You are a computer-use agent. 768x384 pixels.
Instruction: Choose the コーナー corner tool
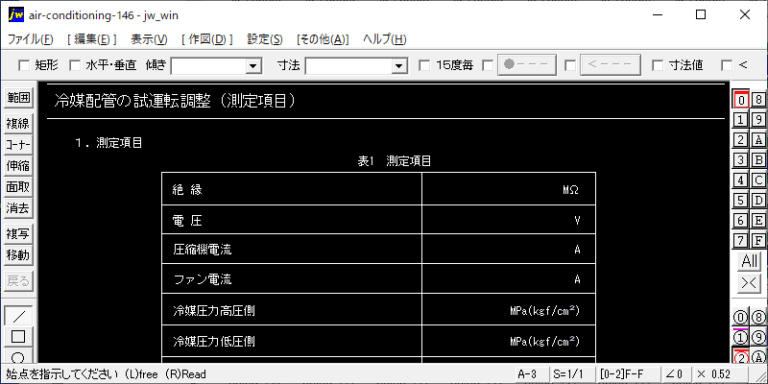(x=18, y=144)
